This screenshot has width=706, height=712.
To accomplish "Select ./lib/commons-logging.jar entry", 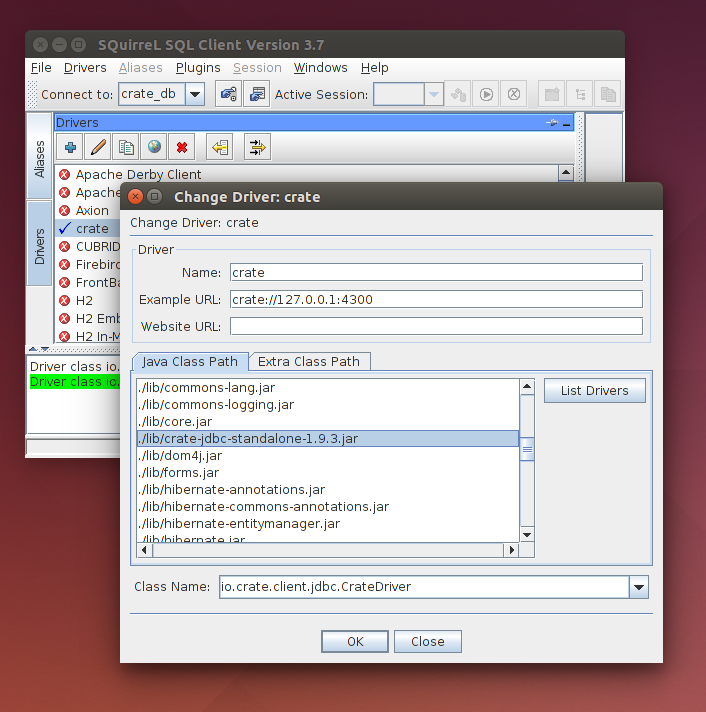I will [328, 405].
